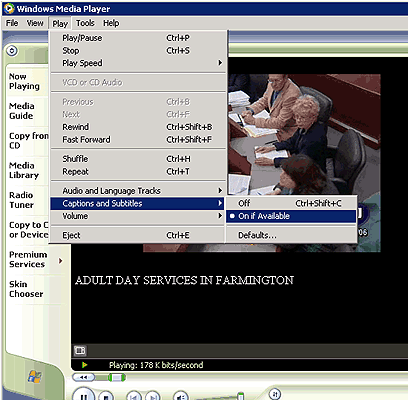Click the Play menu in menu bar
408x400 pixels.
60,23
